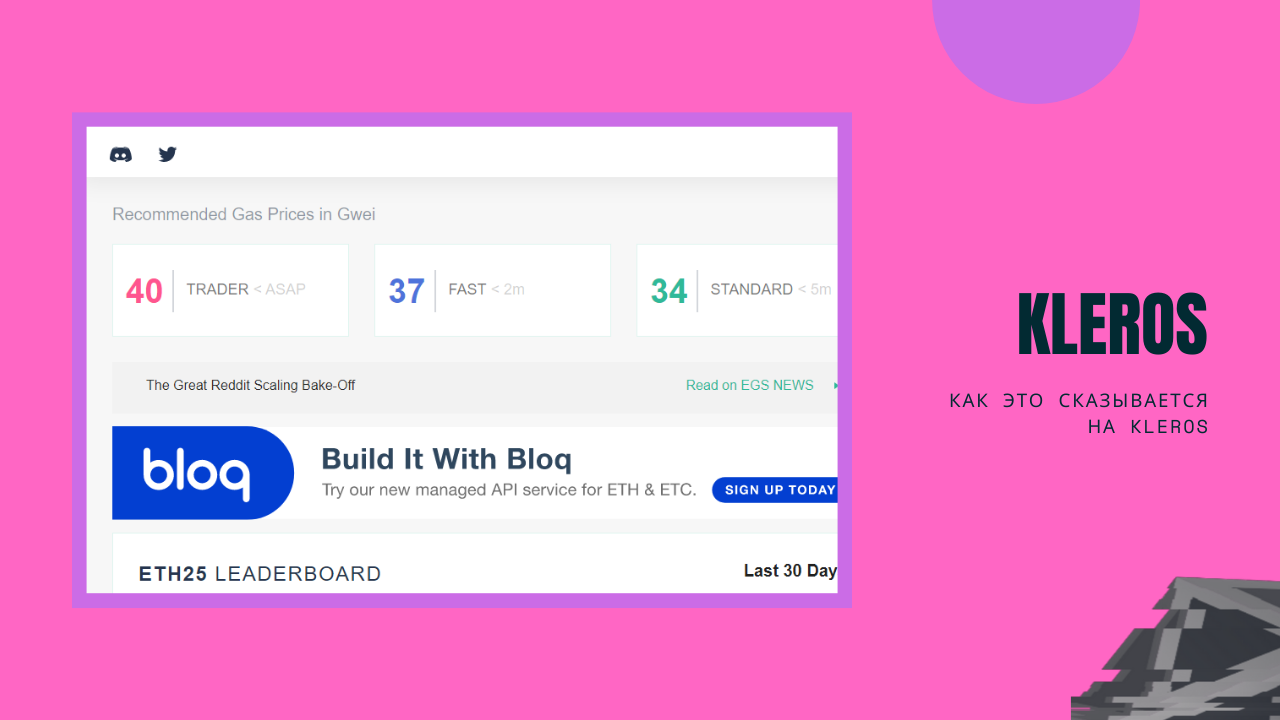
Task: Click the Bloq managed API service description
Action: click(x=509, y=490)
